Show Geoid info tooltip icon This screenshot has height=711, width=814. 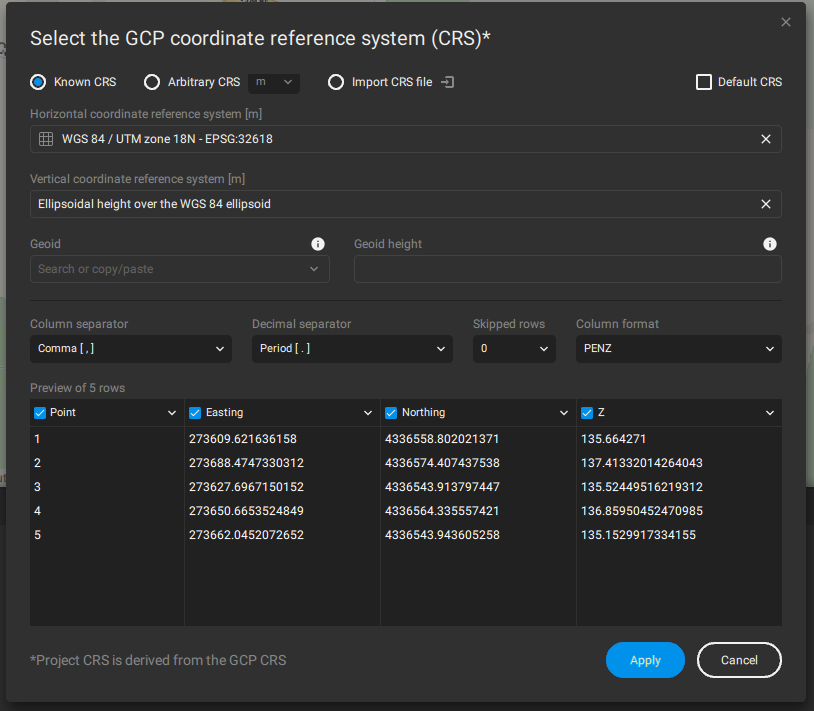(x=318, y=244)
